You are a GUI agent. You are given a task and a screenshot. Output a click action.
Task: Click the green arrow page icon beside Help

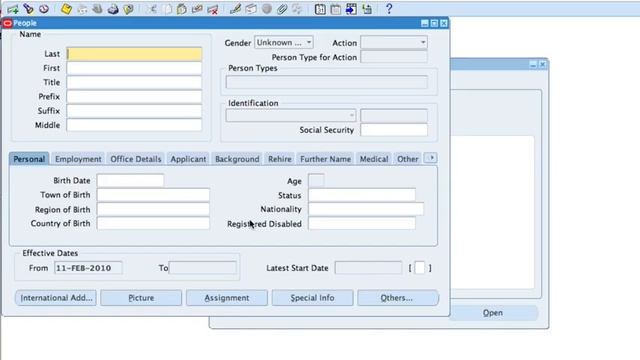[x=367, y=9]
